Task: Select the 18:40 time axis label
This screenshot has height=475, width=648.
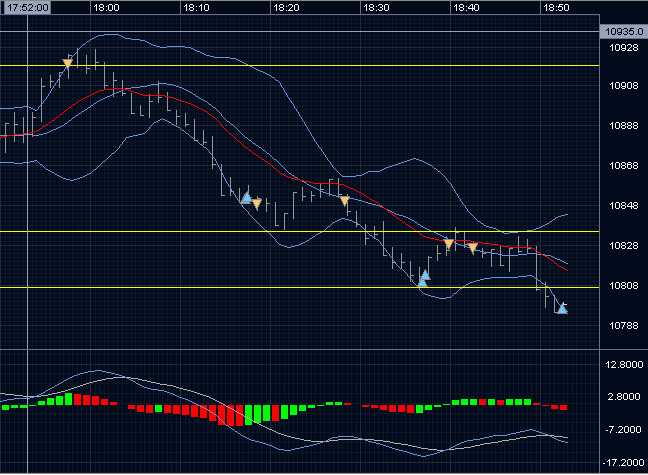Action: pos(466,7)
